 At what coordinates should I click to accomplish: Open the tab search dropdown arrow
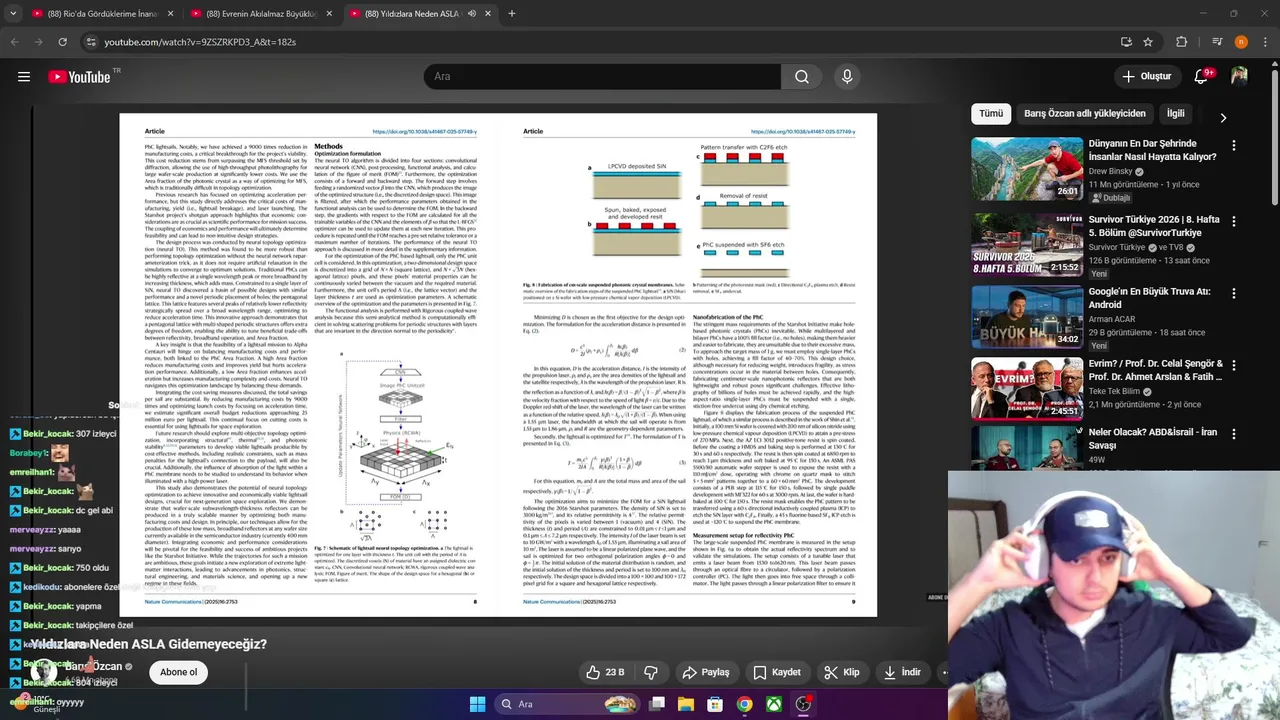click(x=14, y=14)
